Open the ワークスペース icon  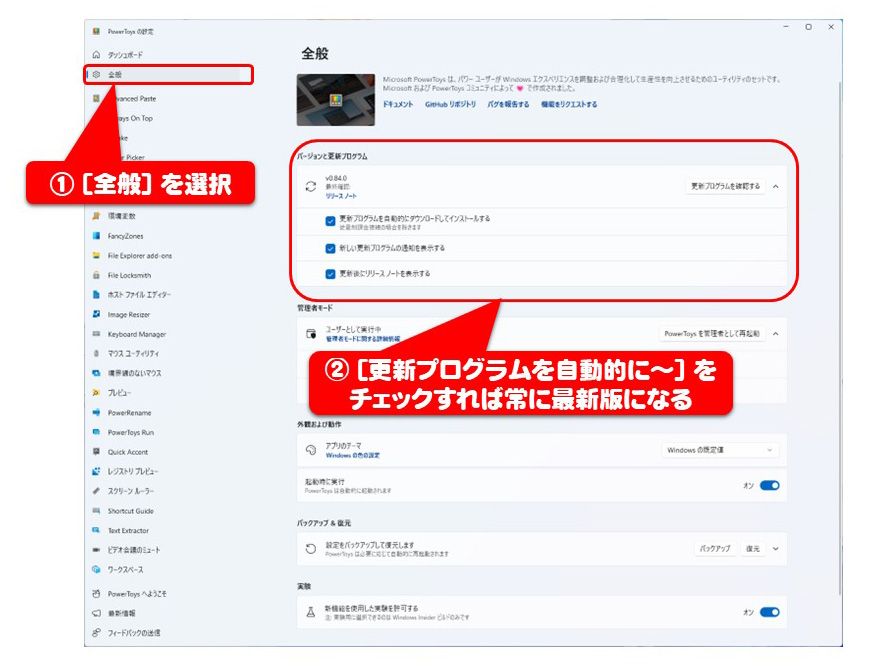click(97, 569)
